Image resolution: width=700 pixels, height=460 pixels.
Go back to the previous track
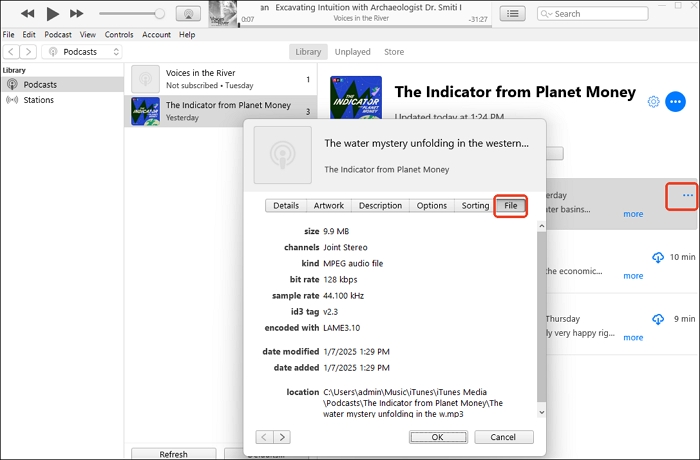(x=27, y=14)
